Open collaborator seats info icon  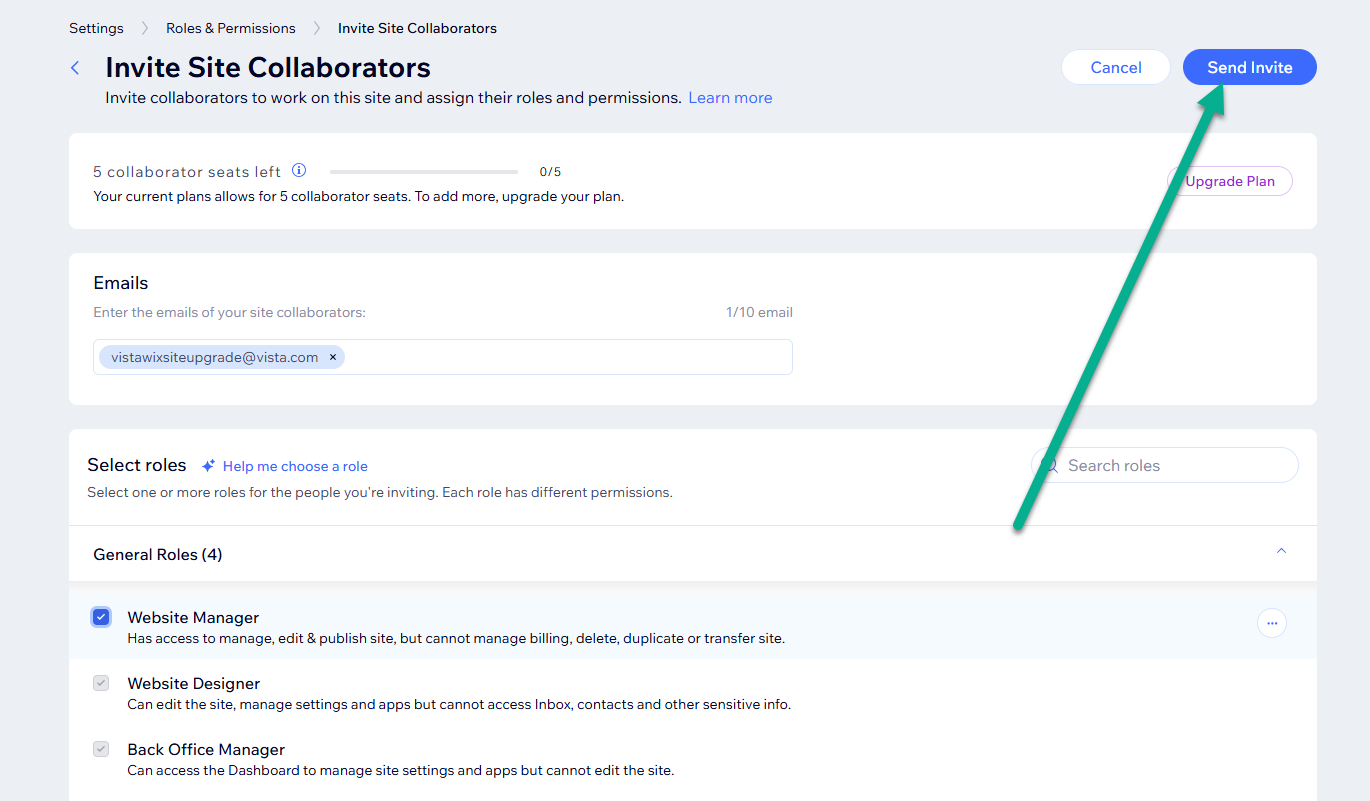click(299, 171)
